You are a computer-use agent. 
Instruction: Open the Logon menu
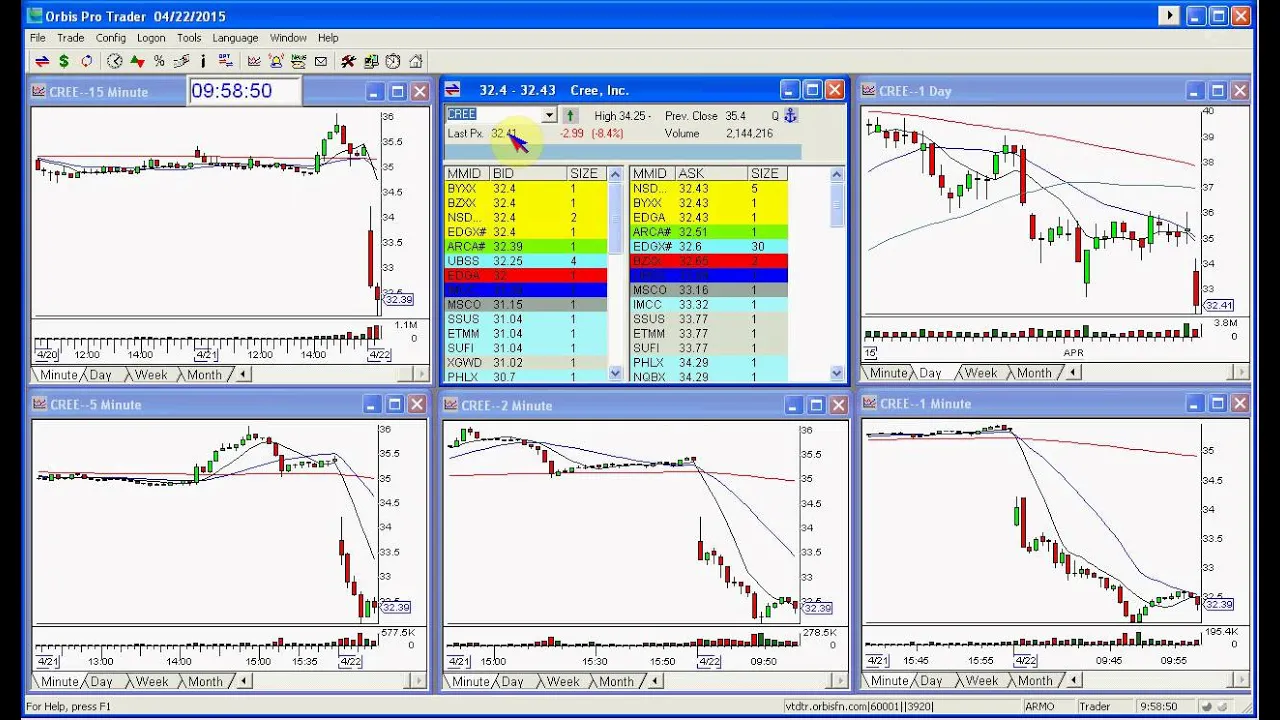pos(151,38)
